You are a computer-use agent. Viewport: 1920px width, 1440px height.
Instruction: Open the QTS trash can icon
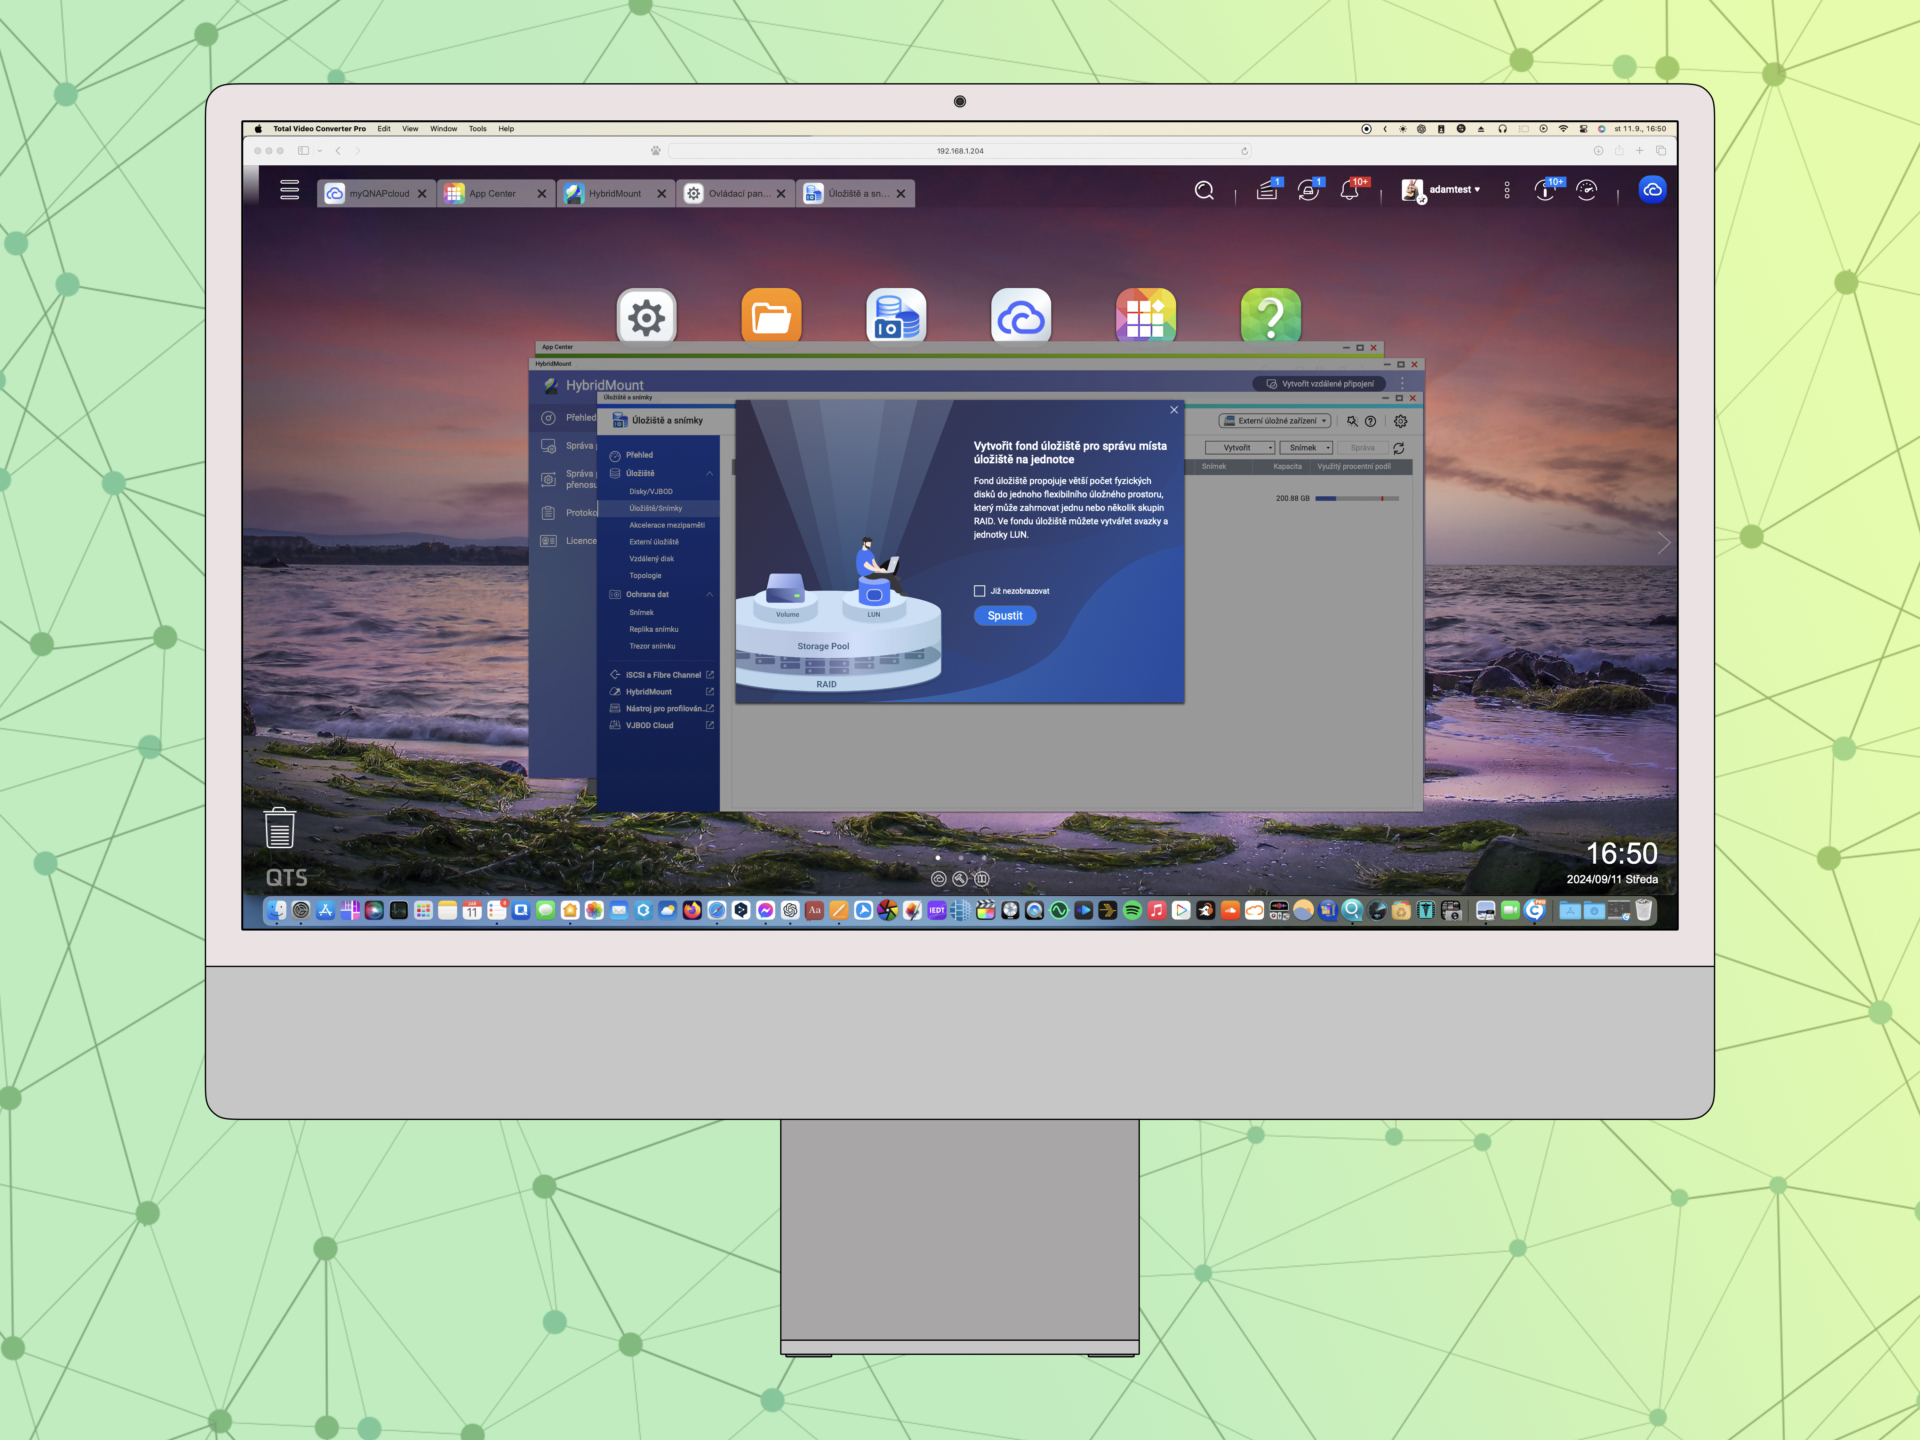pyautogui.click(x=279, y=828)
